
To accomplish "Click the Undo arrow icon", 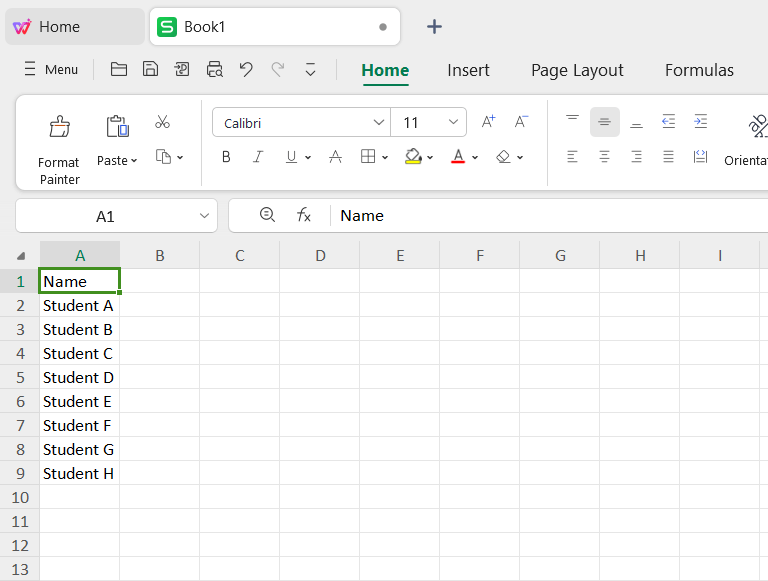I will [246, 69].
